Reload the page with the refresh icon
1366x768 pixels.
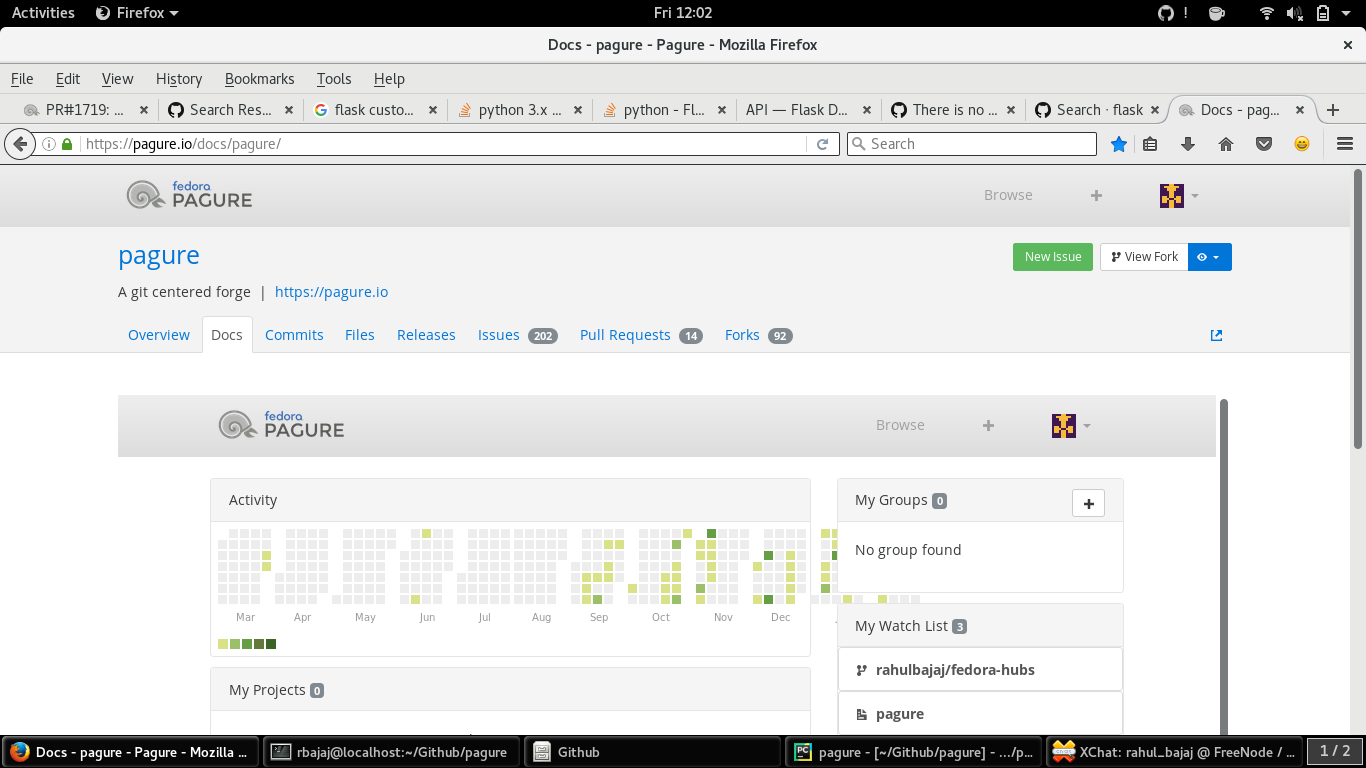point(822,144)
